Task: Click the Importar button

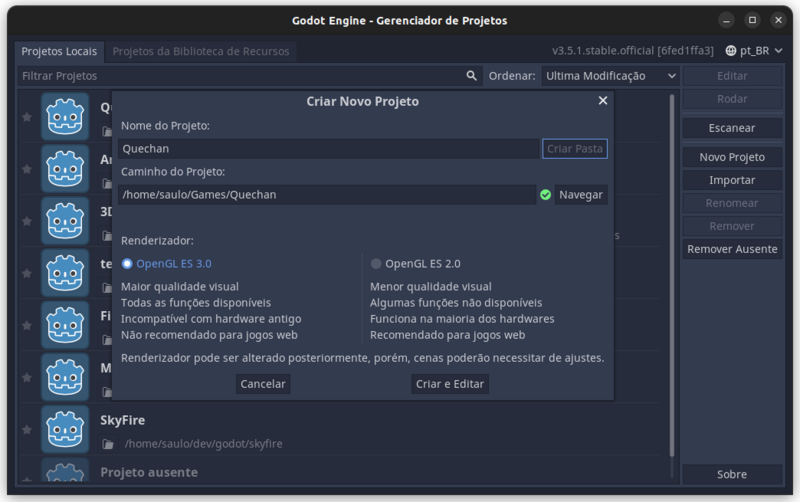Action: 732,180
